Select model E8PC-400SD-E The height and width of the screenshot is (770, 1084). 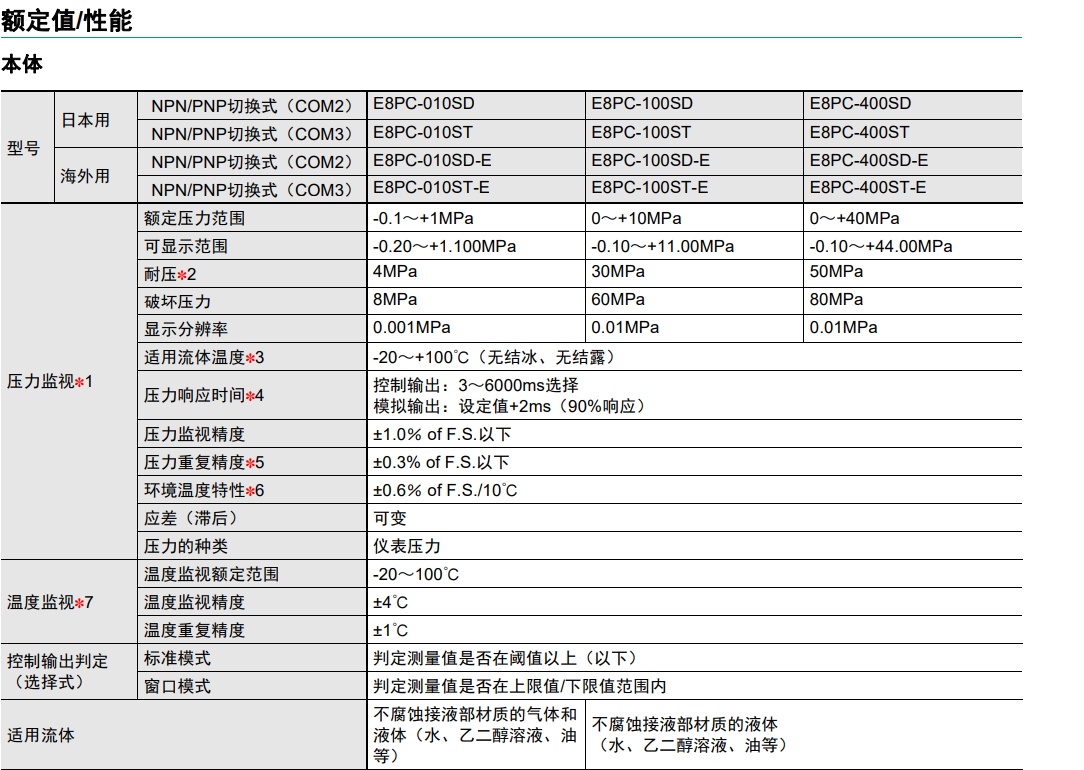[x=868, y=160]
